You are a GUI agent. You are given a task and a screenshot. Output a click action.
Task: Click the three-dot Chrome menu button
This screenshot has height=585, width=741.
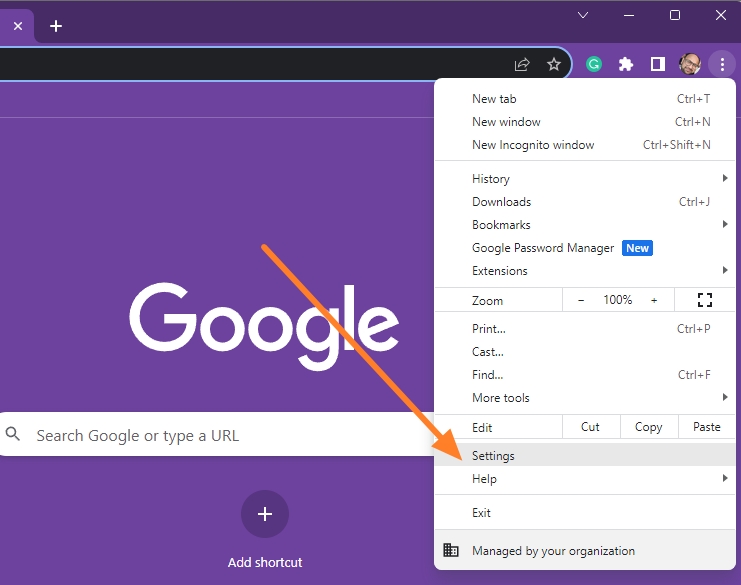pos(722,64)
